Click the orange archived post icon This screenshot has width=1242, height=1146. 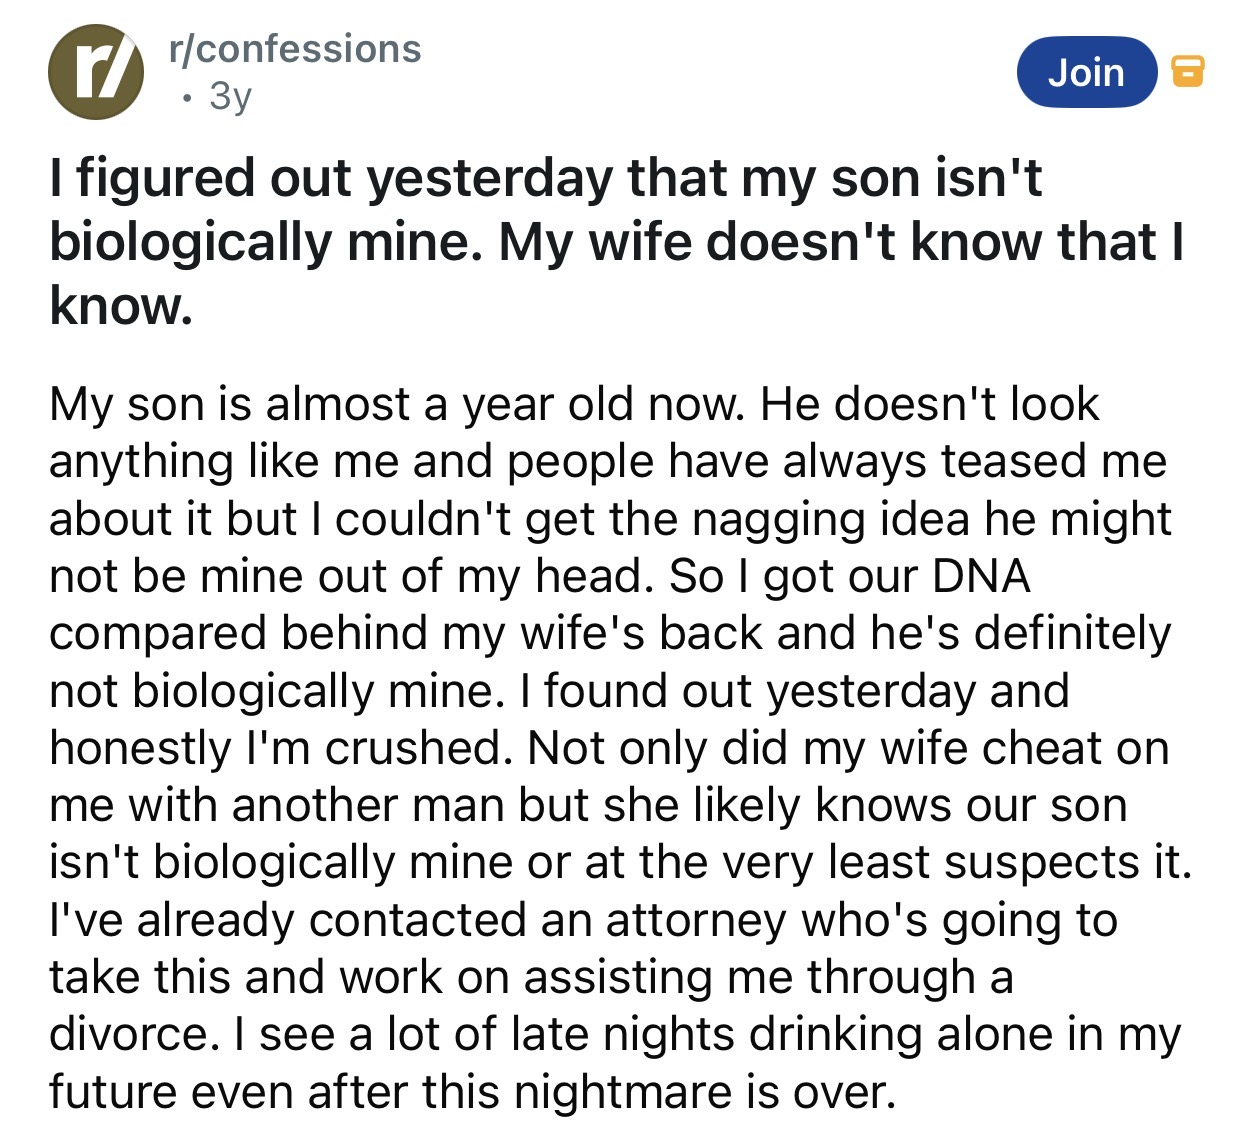(1187, 71)
